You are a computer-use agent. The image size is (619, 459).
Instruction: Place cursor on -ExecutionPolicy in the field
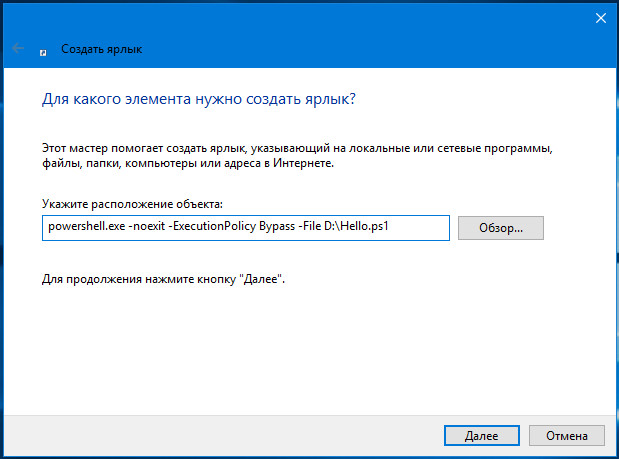212,227
